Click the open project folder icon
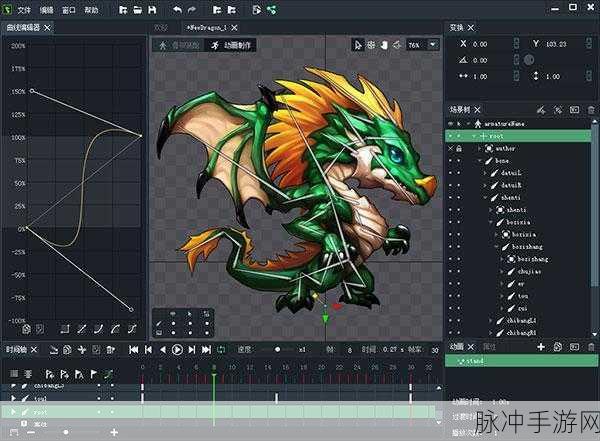The image size is (600, 441). (137, 10)
